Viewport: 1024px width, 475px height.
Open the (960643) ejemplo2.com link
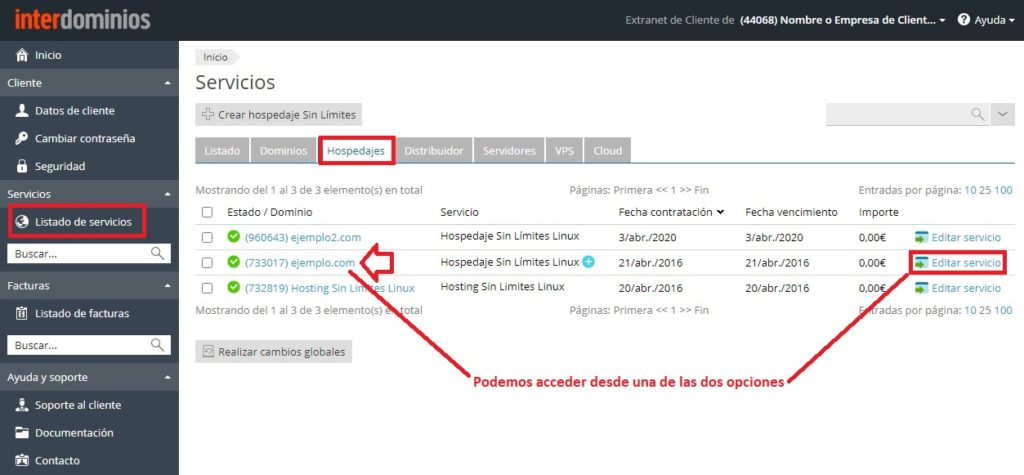tap(303, 238)
